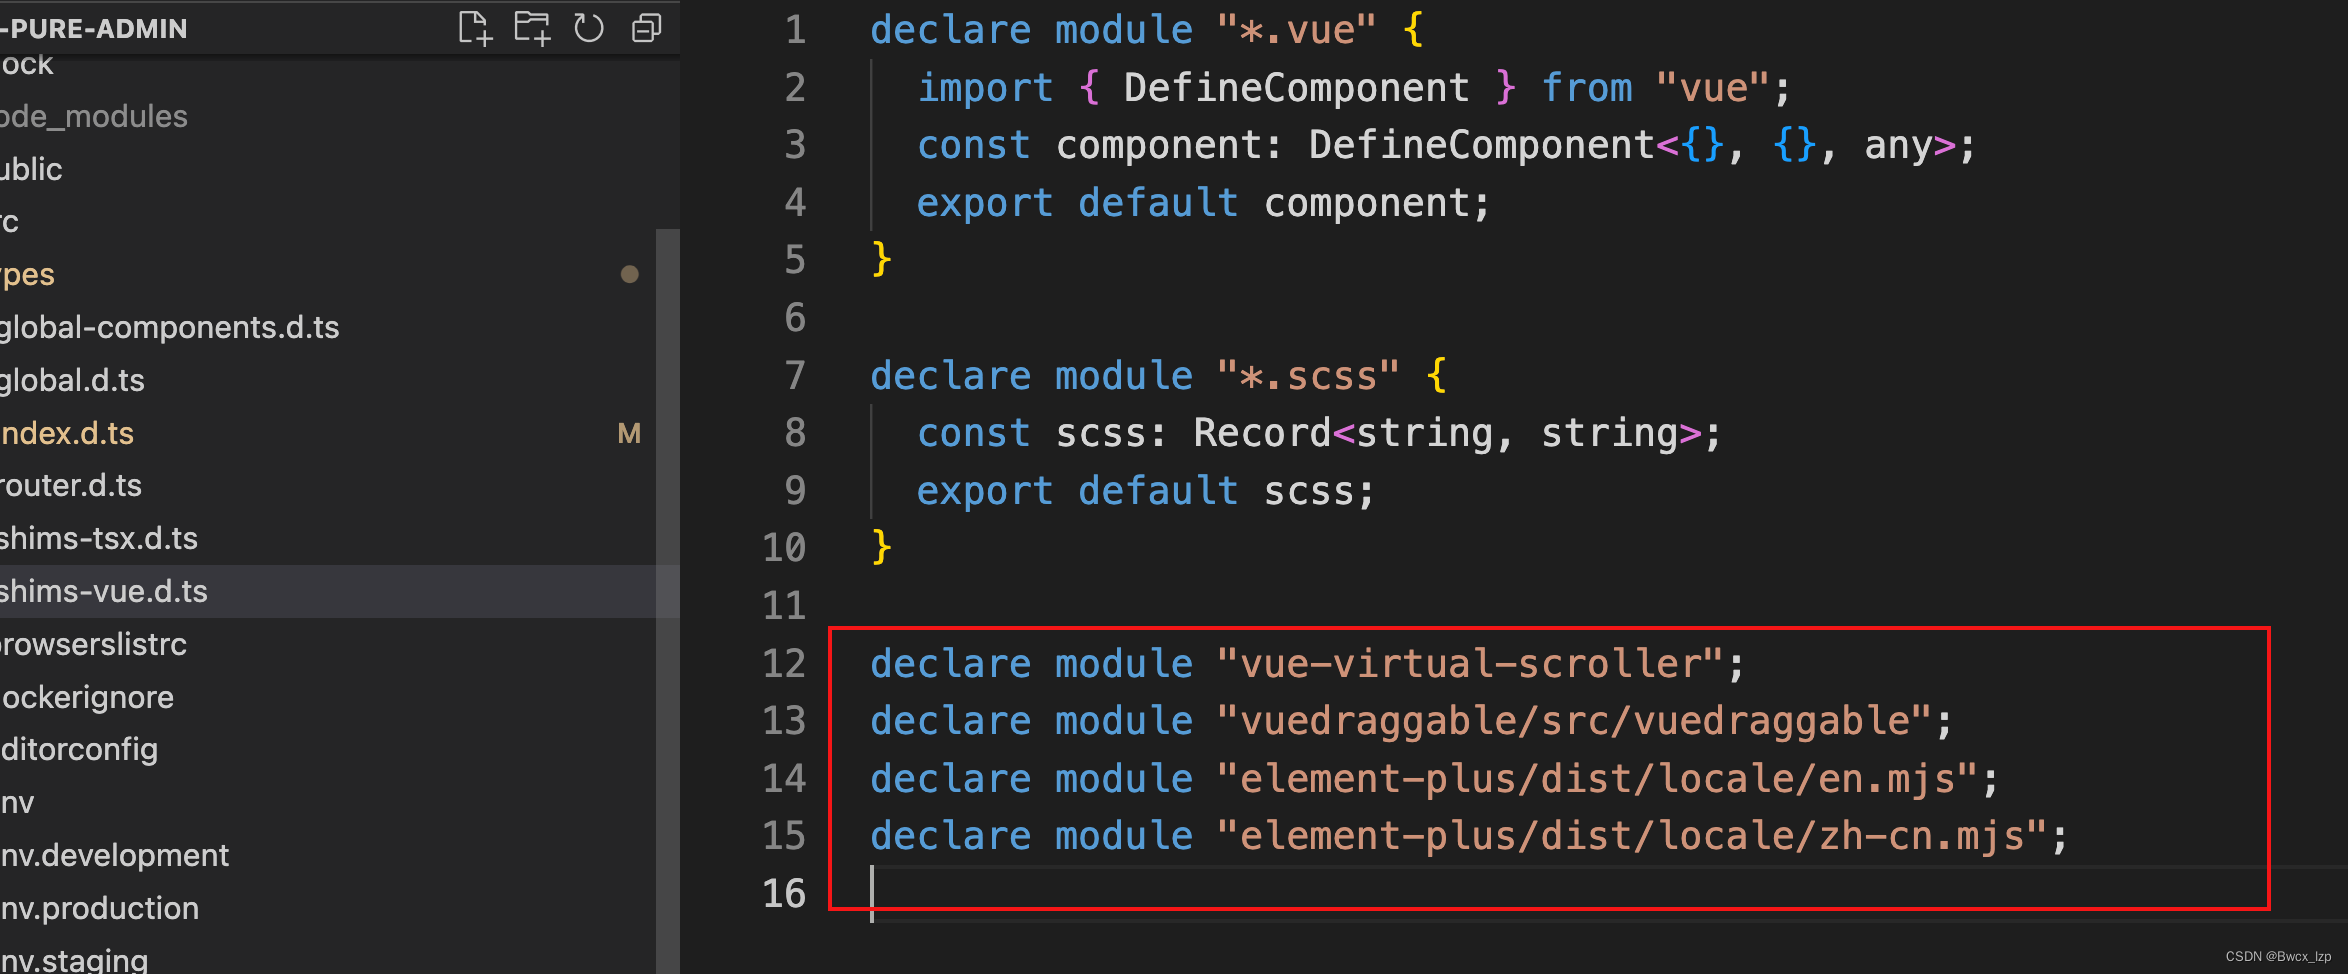2348x974 pixels.
Task: Click the "vue" string on line 2
Action: pos(1713,88)
